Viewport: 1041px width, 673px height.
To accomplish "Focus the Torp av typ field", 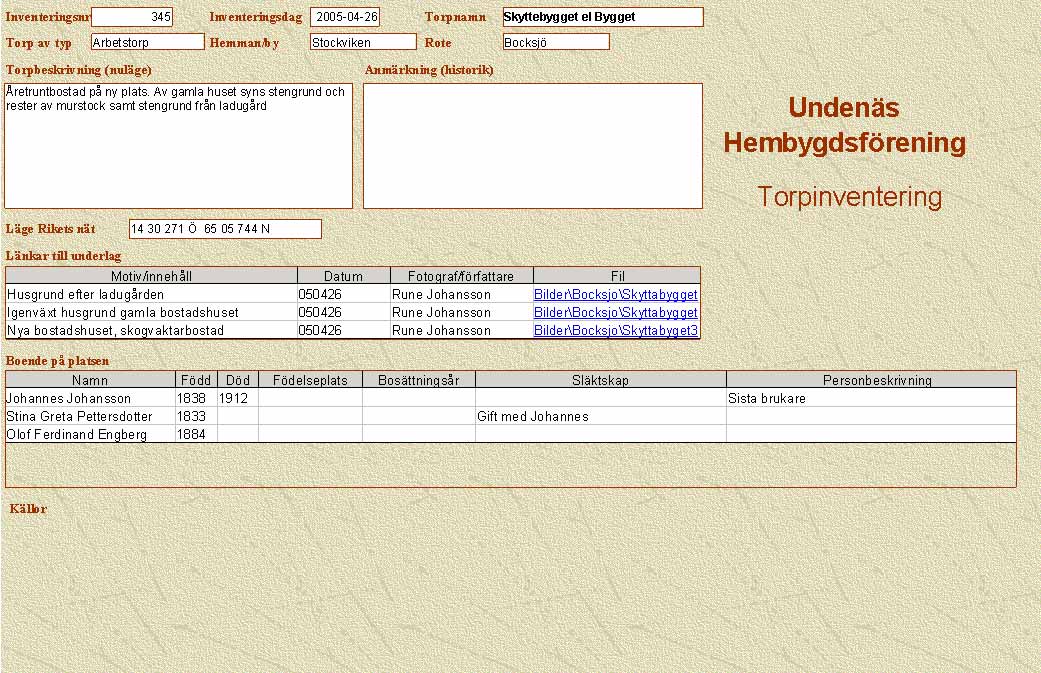I will point(147,42).
